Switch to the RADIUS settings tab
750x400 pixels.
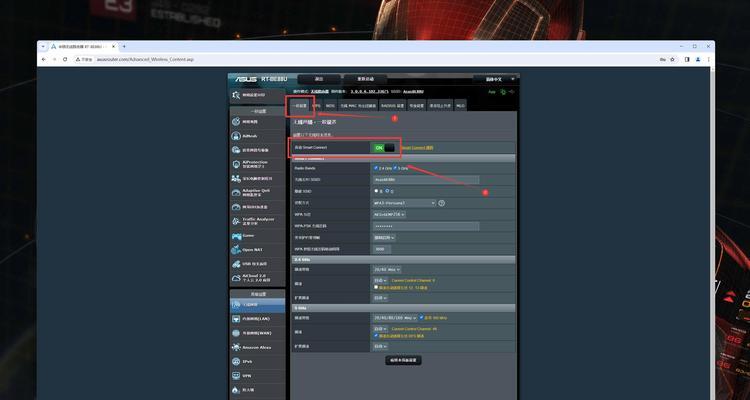(x=392, y=105)
